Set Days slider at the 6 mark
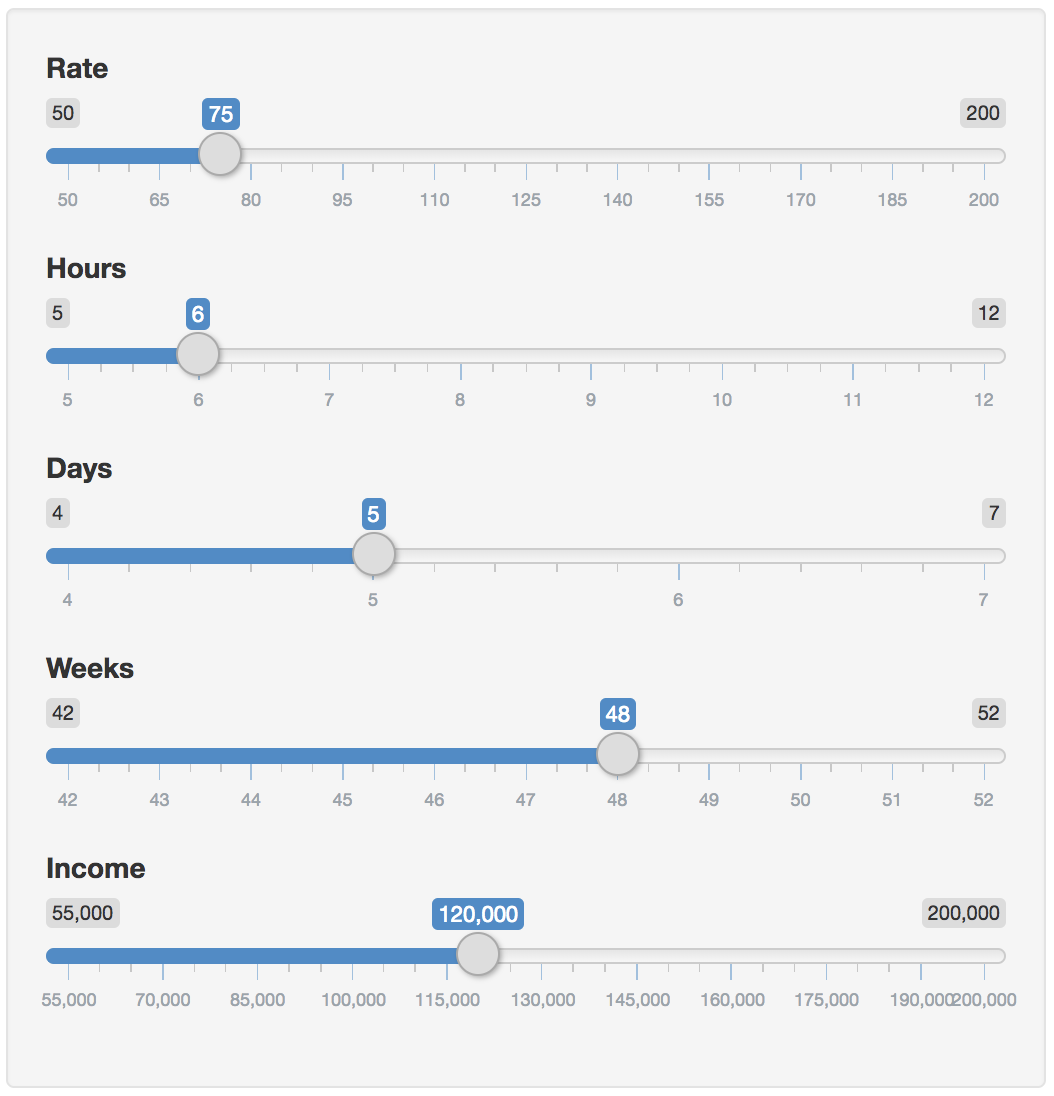 pos(679,556)
